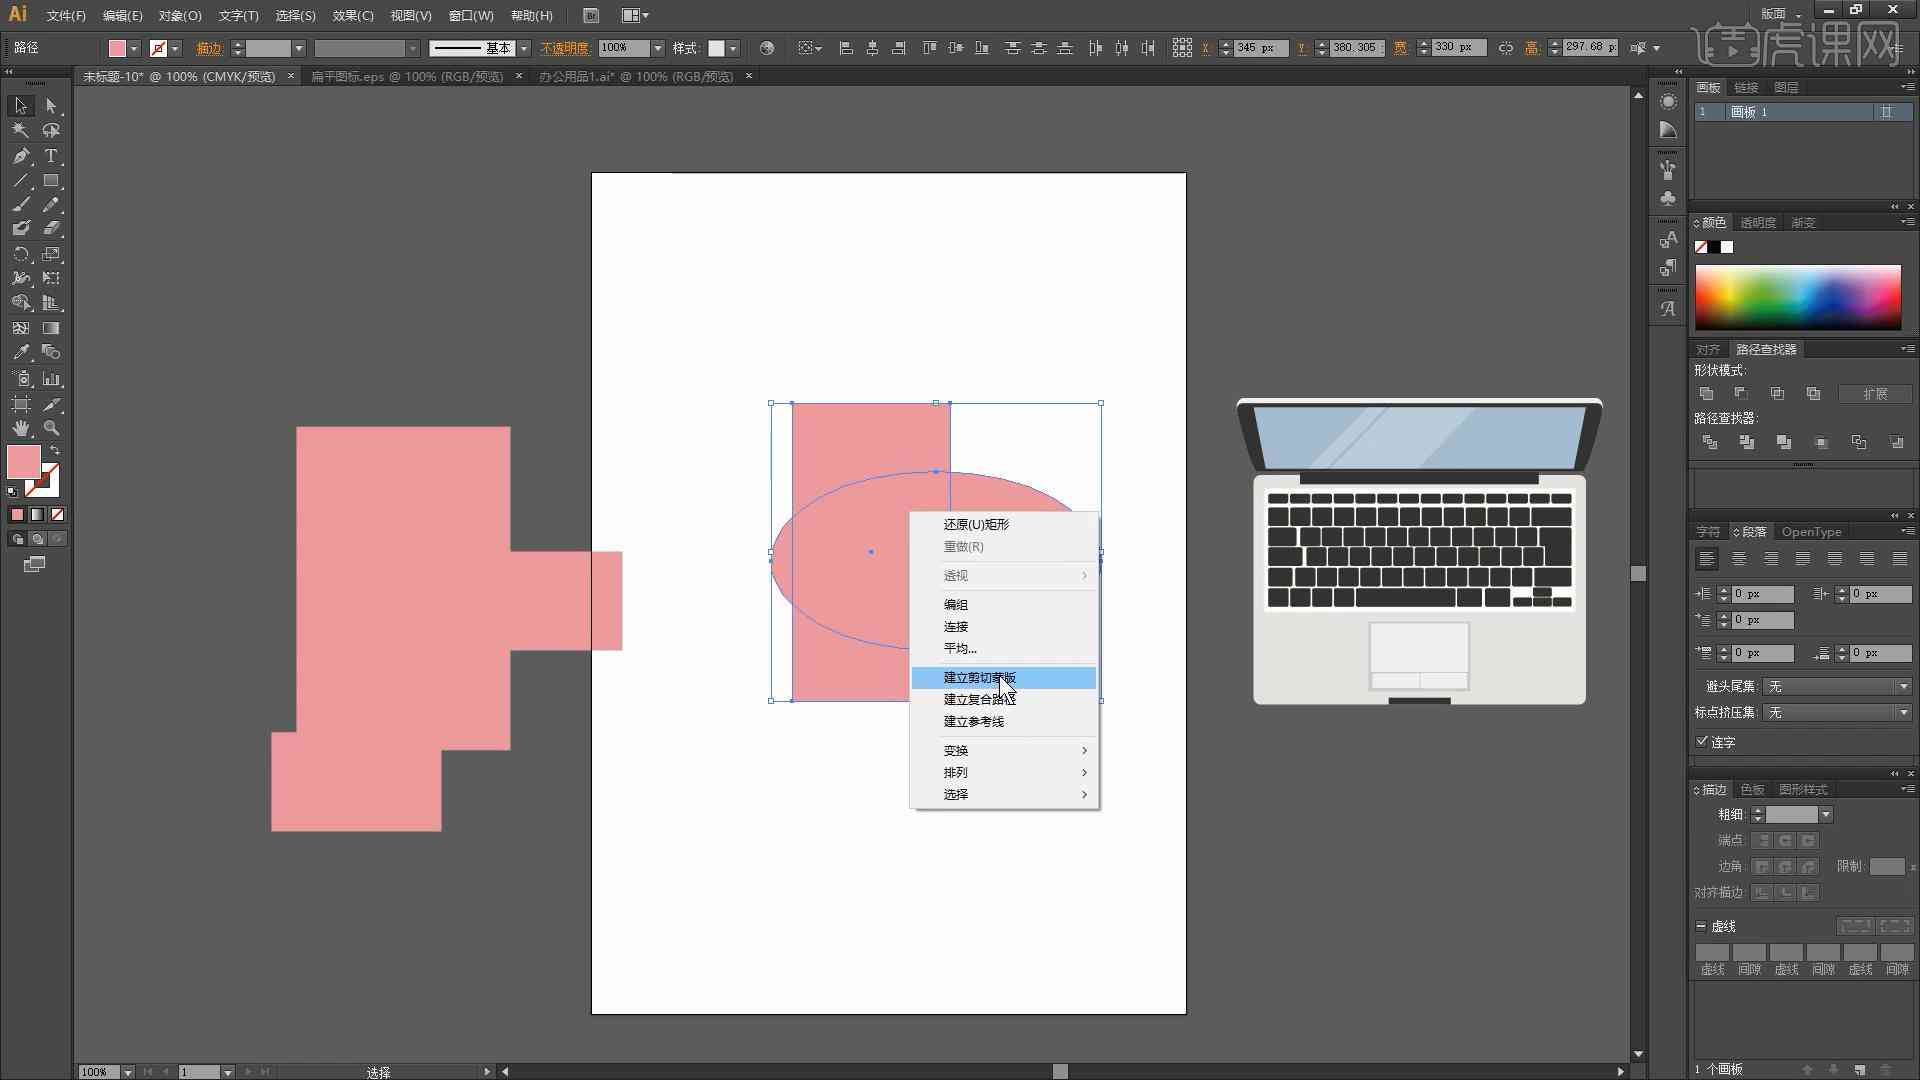
Task: Click 编组 option in context menu
Action: 955,604
